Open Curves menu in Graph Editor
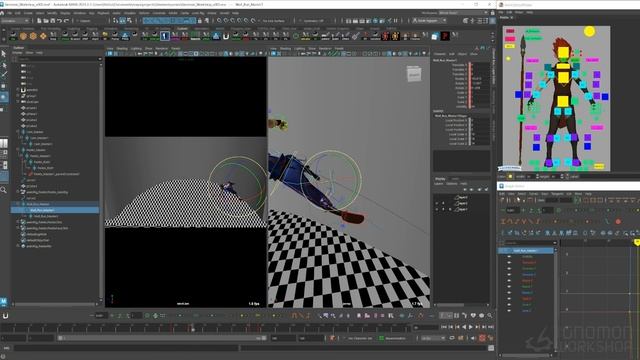 533,194
